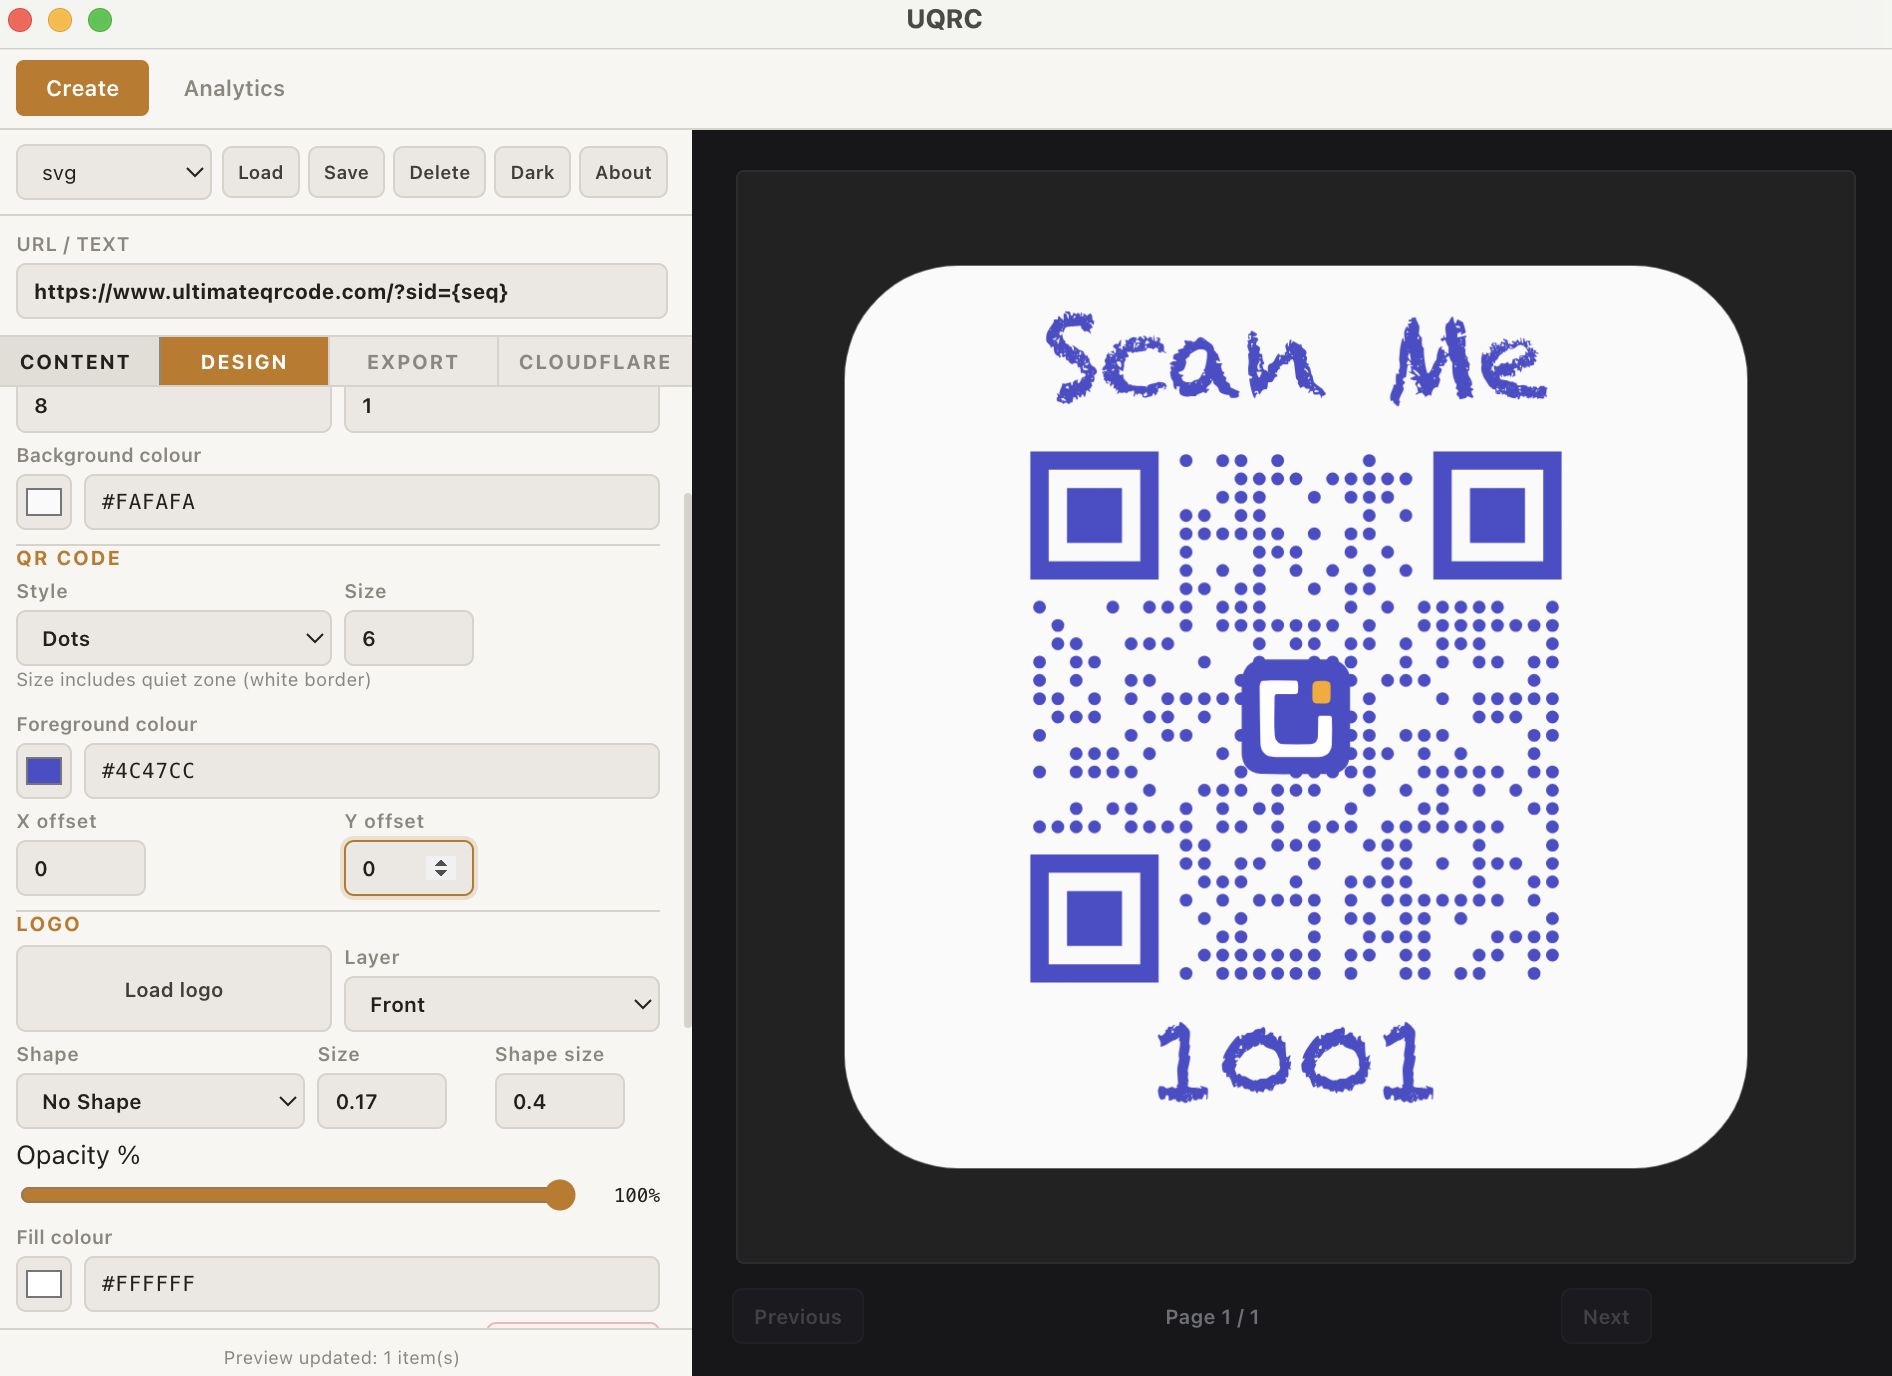Open the logo Shape dropdown showing No Shape
This screenshot has width=1892, height=1376.
click(x=160, y=1101)
